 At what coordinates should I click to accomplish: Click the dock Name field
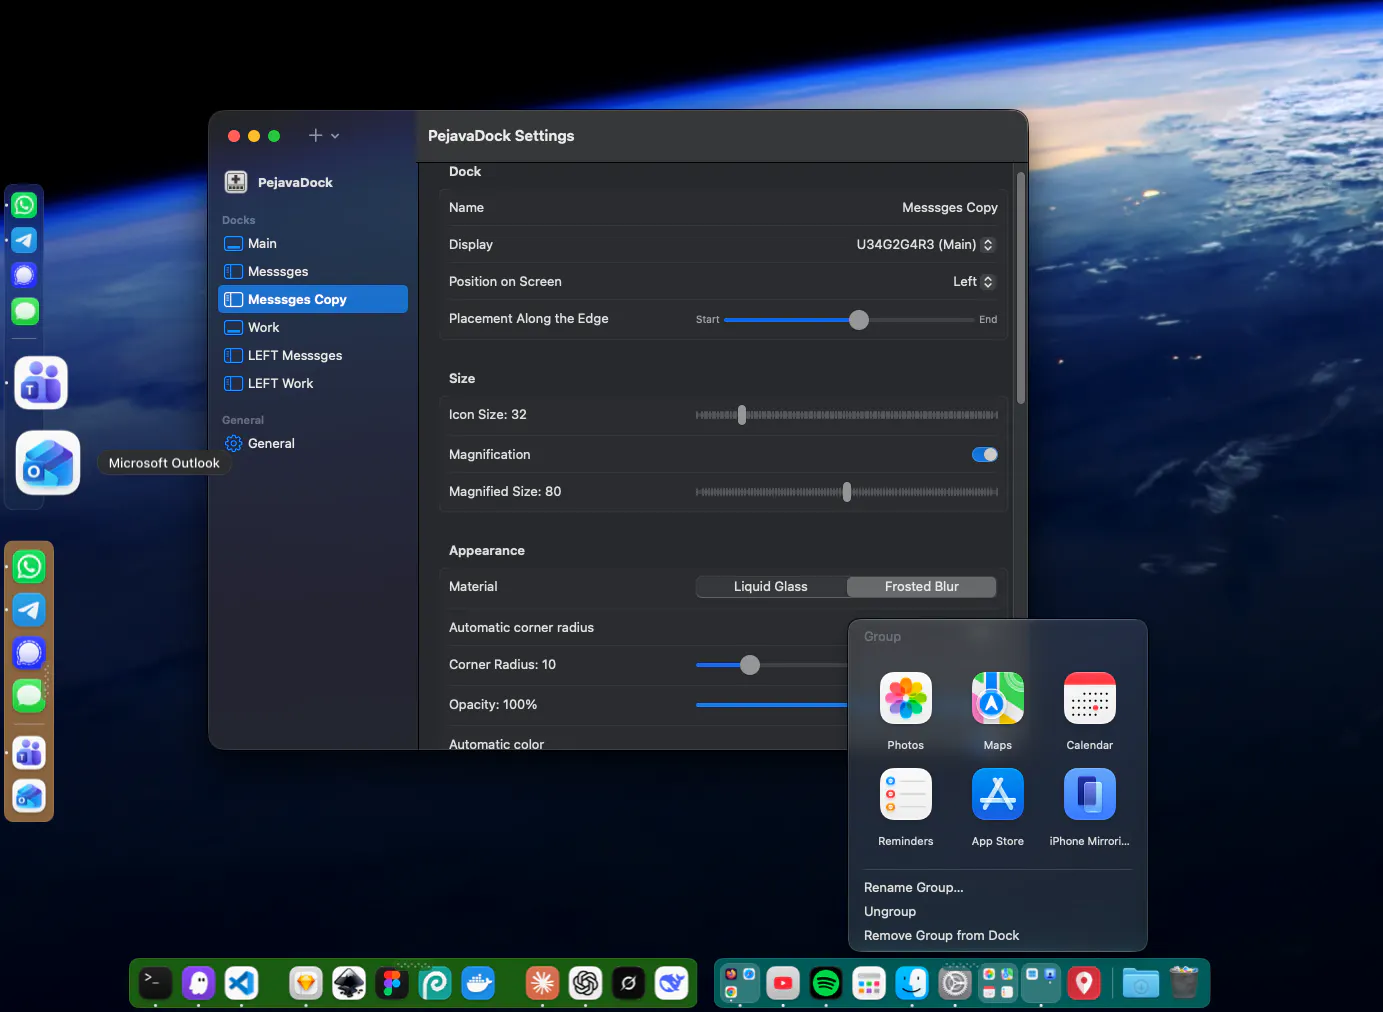pyautogui.click(x=724, y=208)
